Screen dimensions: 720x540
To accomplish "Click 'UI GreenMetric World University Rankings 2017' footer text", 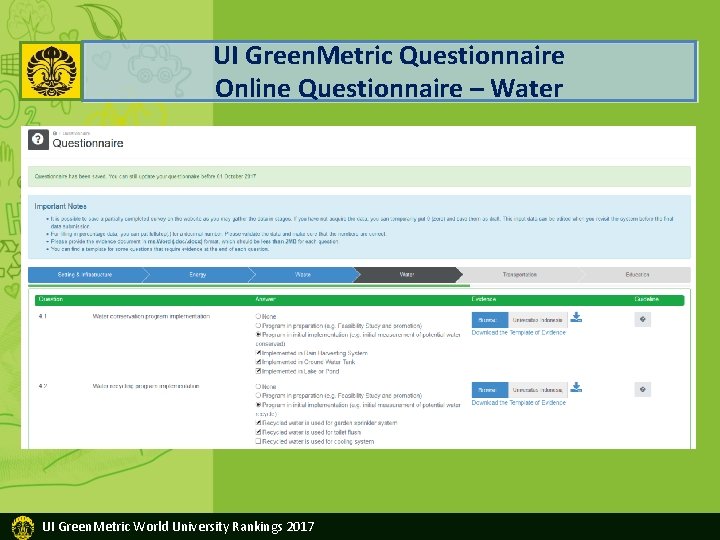I will (x=178, y=527).
